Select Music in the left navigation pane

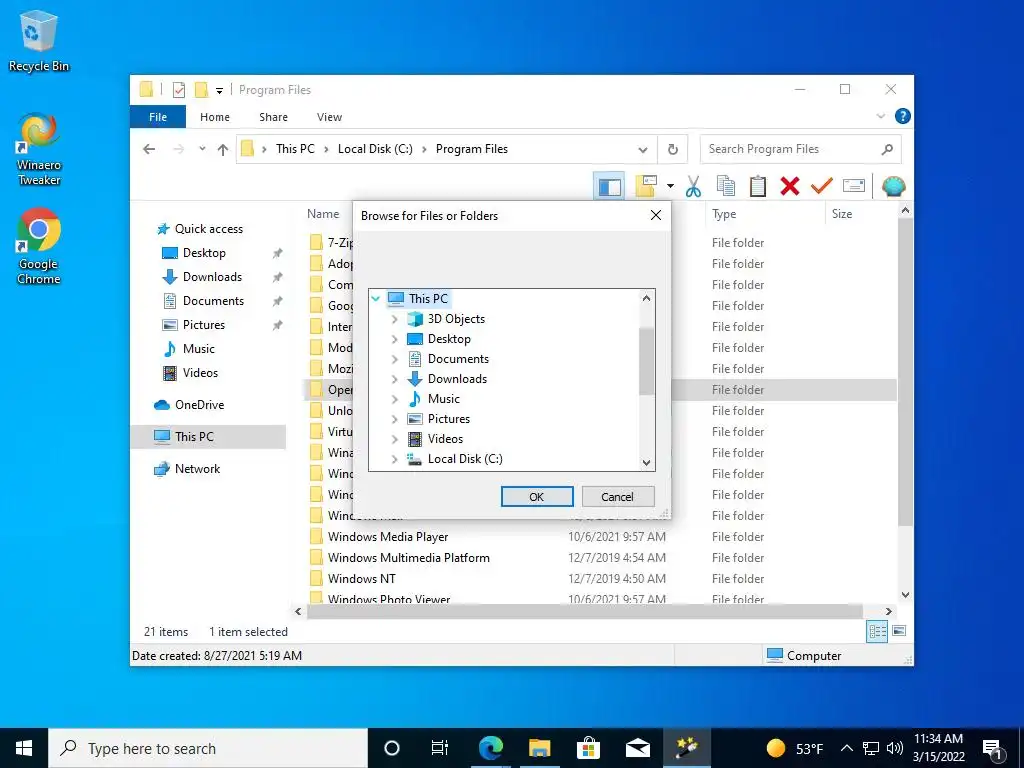coord(199,349)
